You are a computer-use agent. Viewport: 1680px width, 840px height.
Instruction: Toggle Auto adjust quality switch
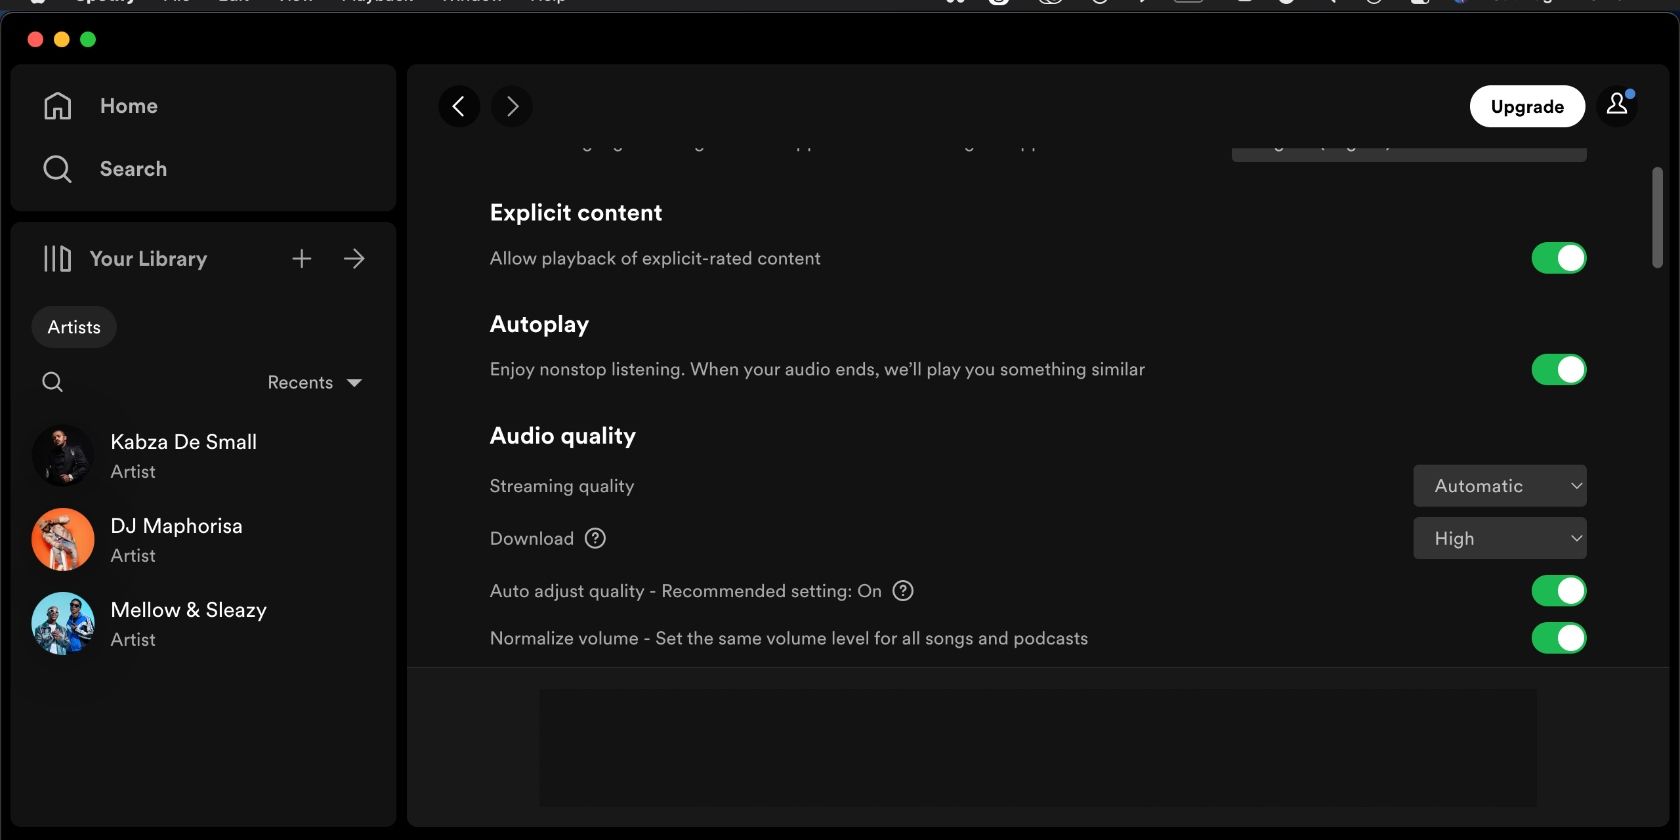[1558, 591]
